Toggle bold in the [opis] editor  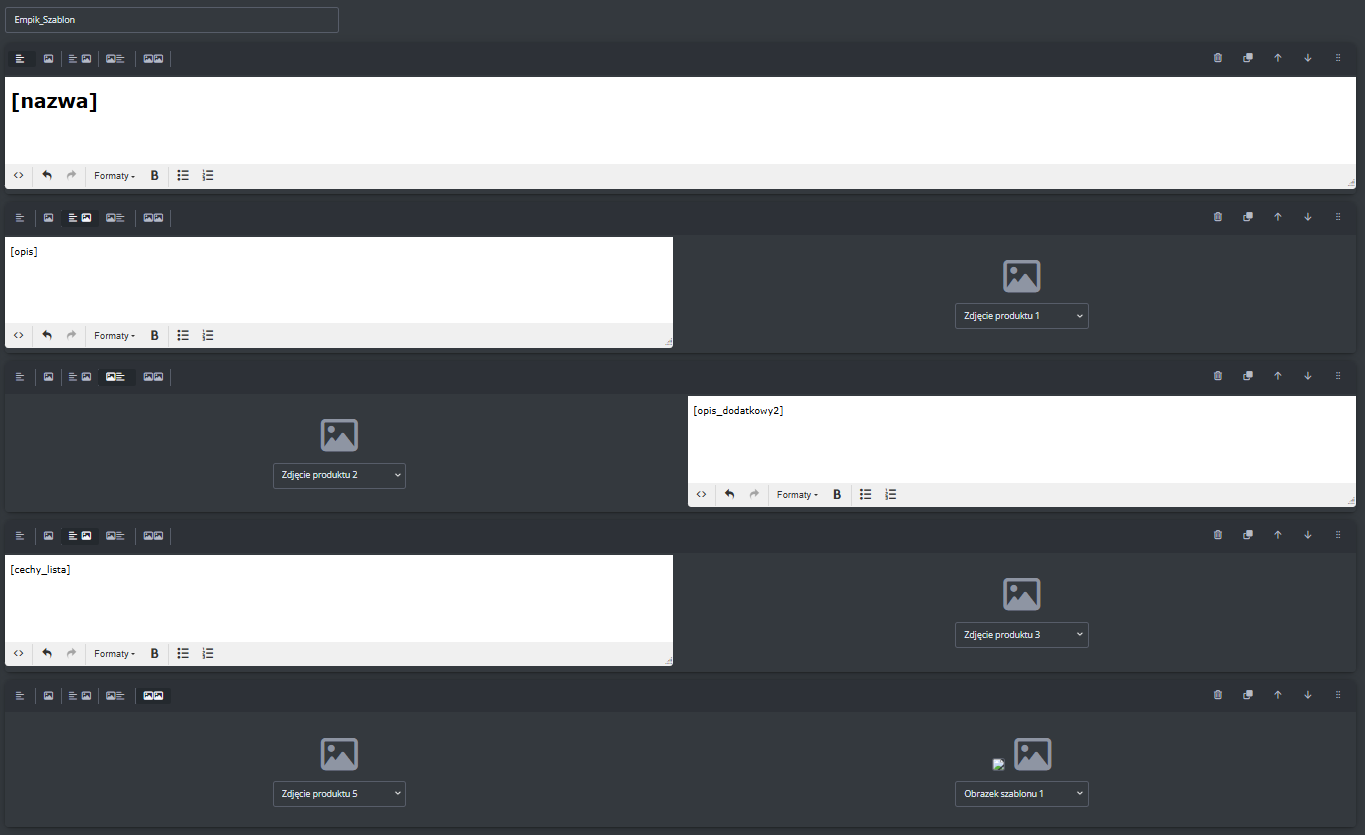154,336
